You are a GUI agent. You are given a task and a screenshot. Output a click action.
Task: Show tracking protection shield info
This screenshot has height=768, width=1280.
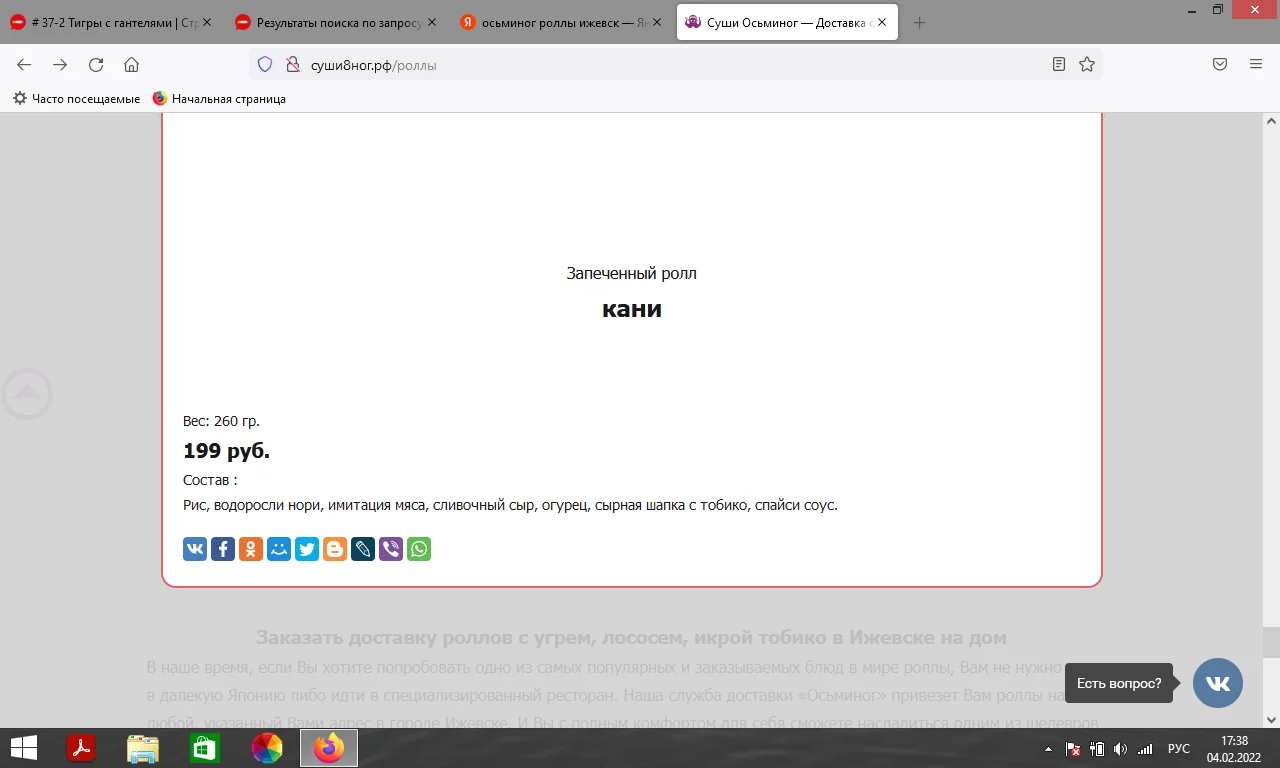pyautogui.click(x=265, y=65)
